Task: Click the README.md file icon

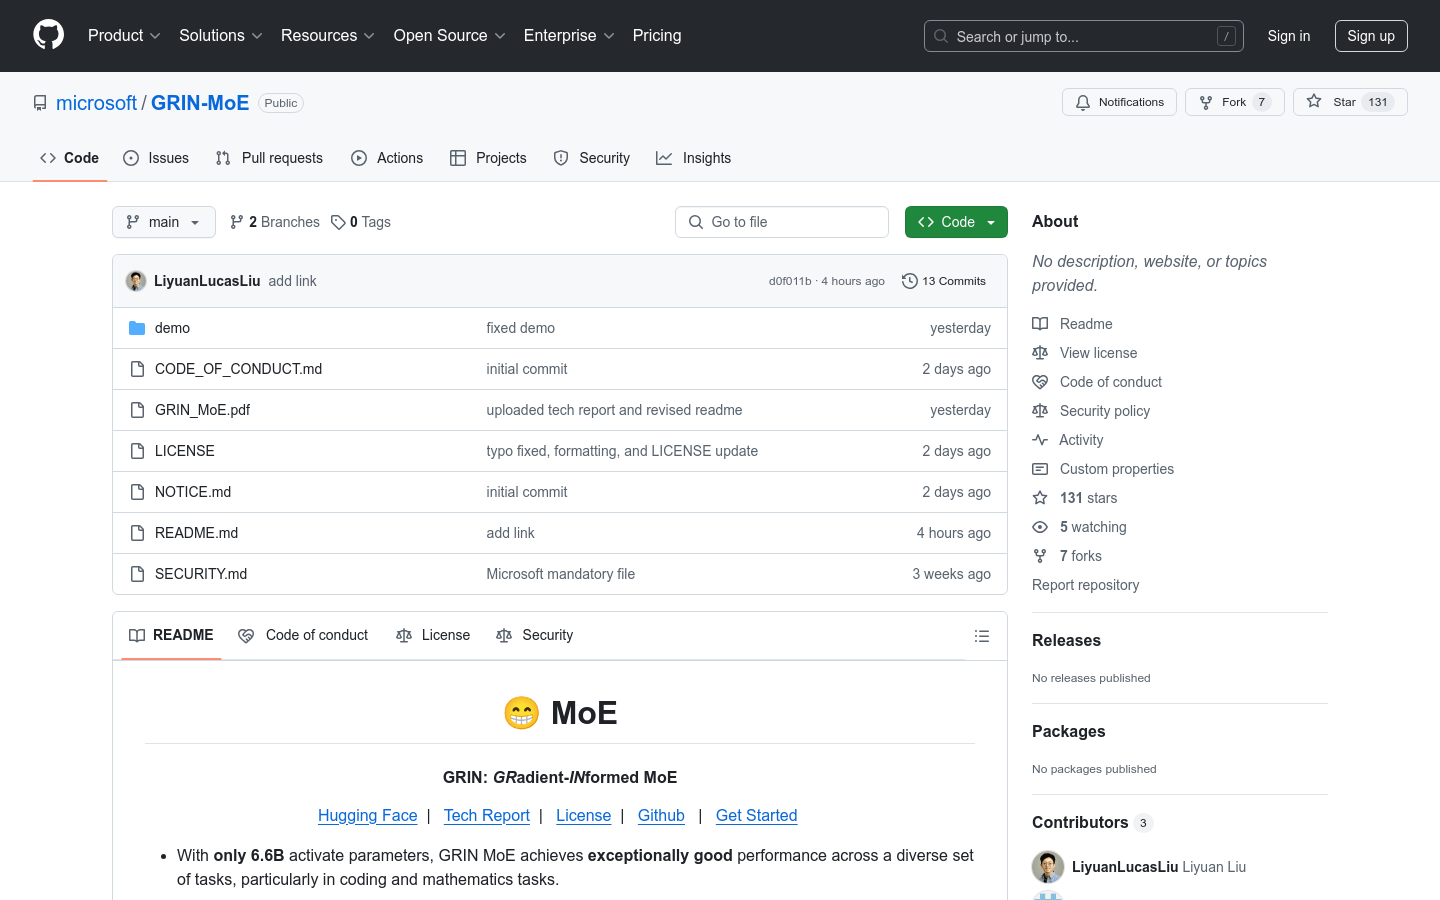Action: coord(137,533)
